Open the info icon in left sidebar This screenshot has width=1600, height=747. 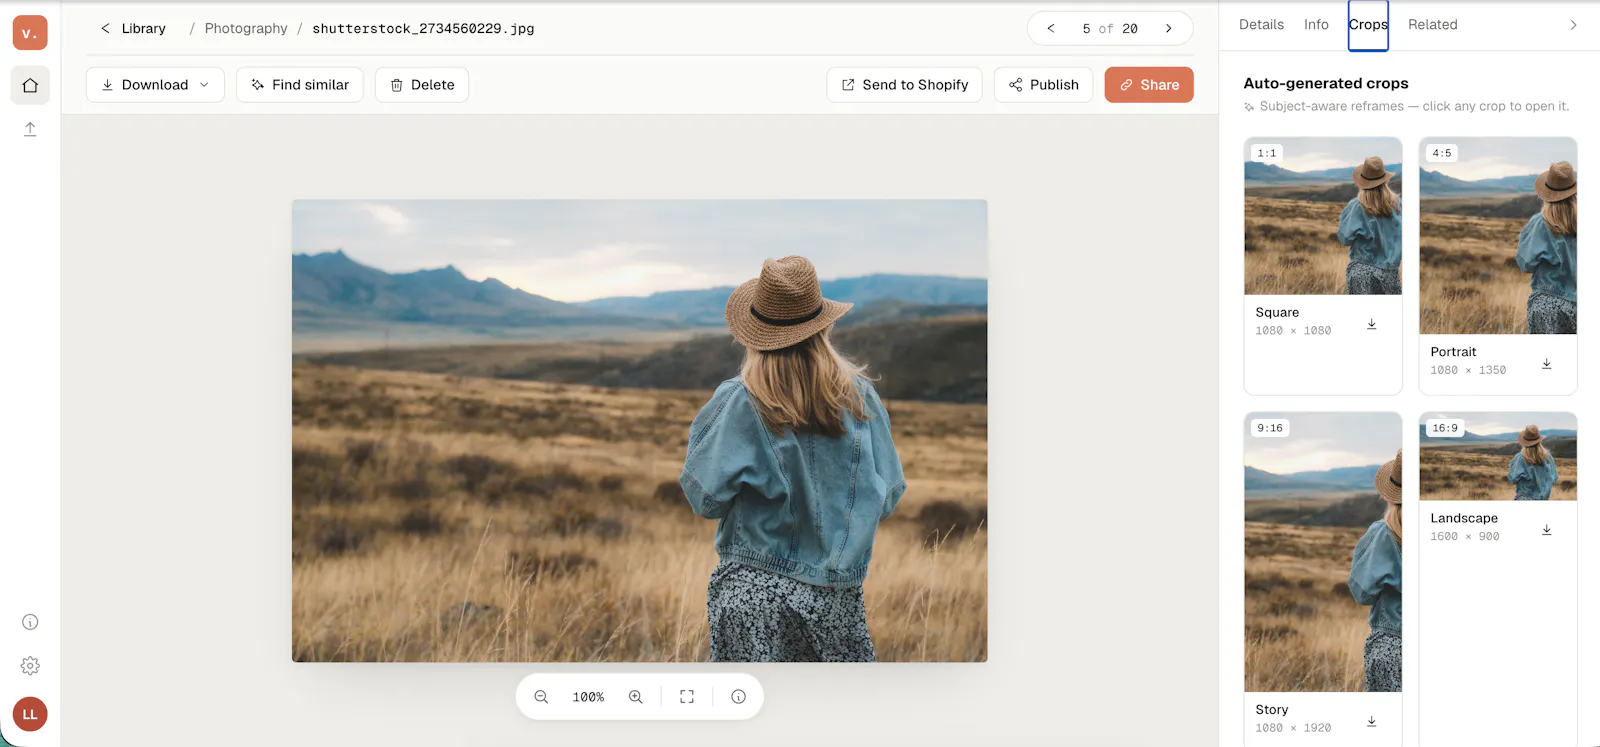pyautogui.click(x=30, y=622)
